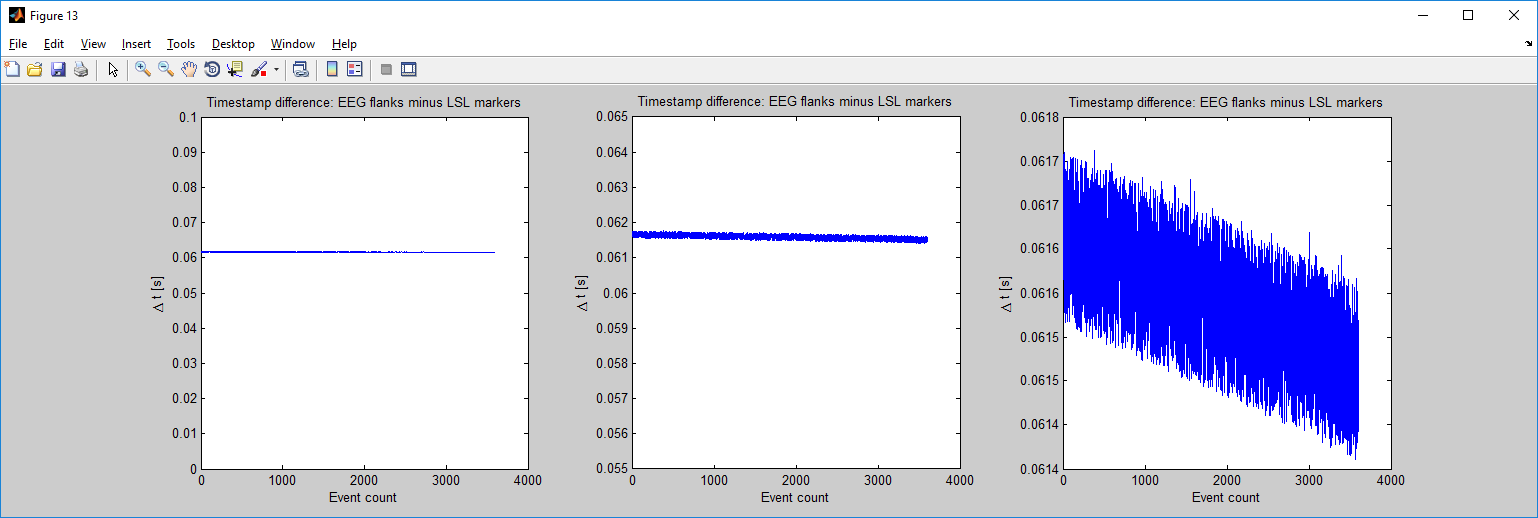The height and width of the screenshot is (518, 1538).
Task: Toggle the Edit Plot arrow tool
Action: point(113,69)
